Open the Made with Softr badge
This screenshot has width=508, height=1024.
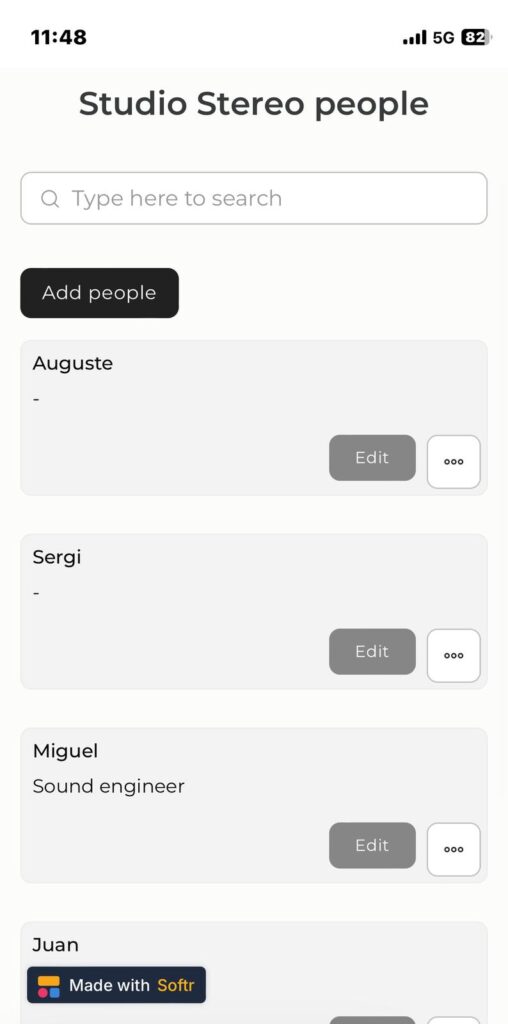click(116, 985)
